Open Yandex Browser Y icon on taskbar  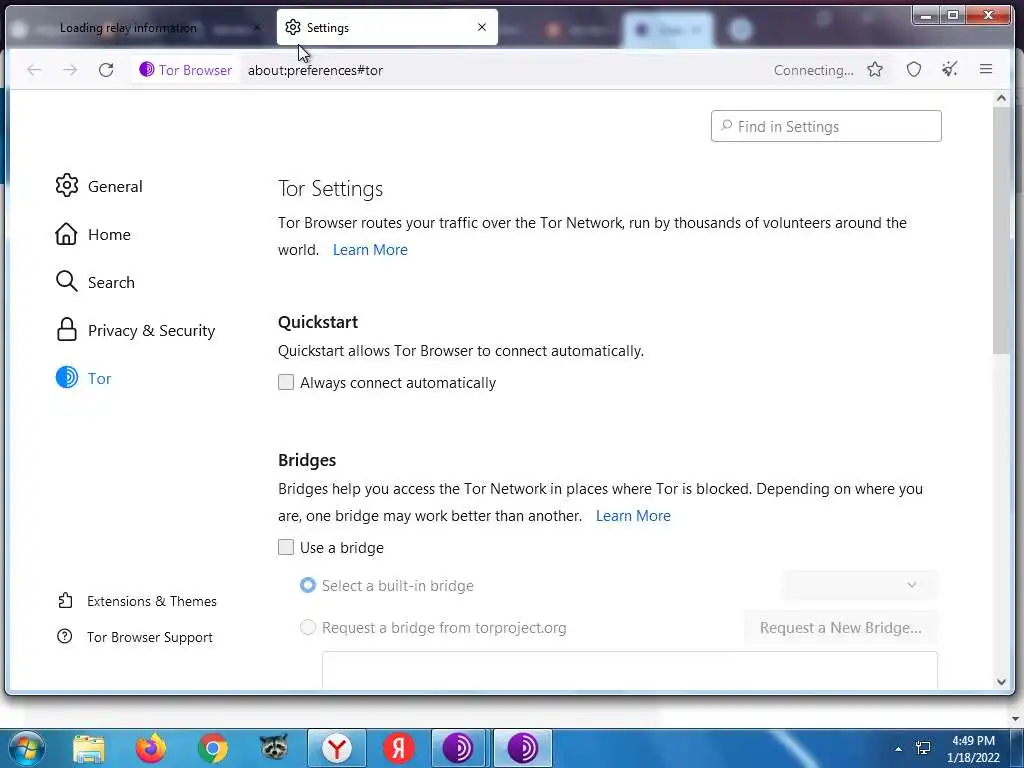point(336,748)
